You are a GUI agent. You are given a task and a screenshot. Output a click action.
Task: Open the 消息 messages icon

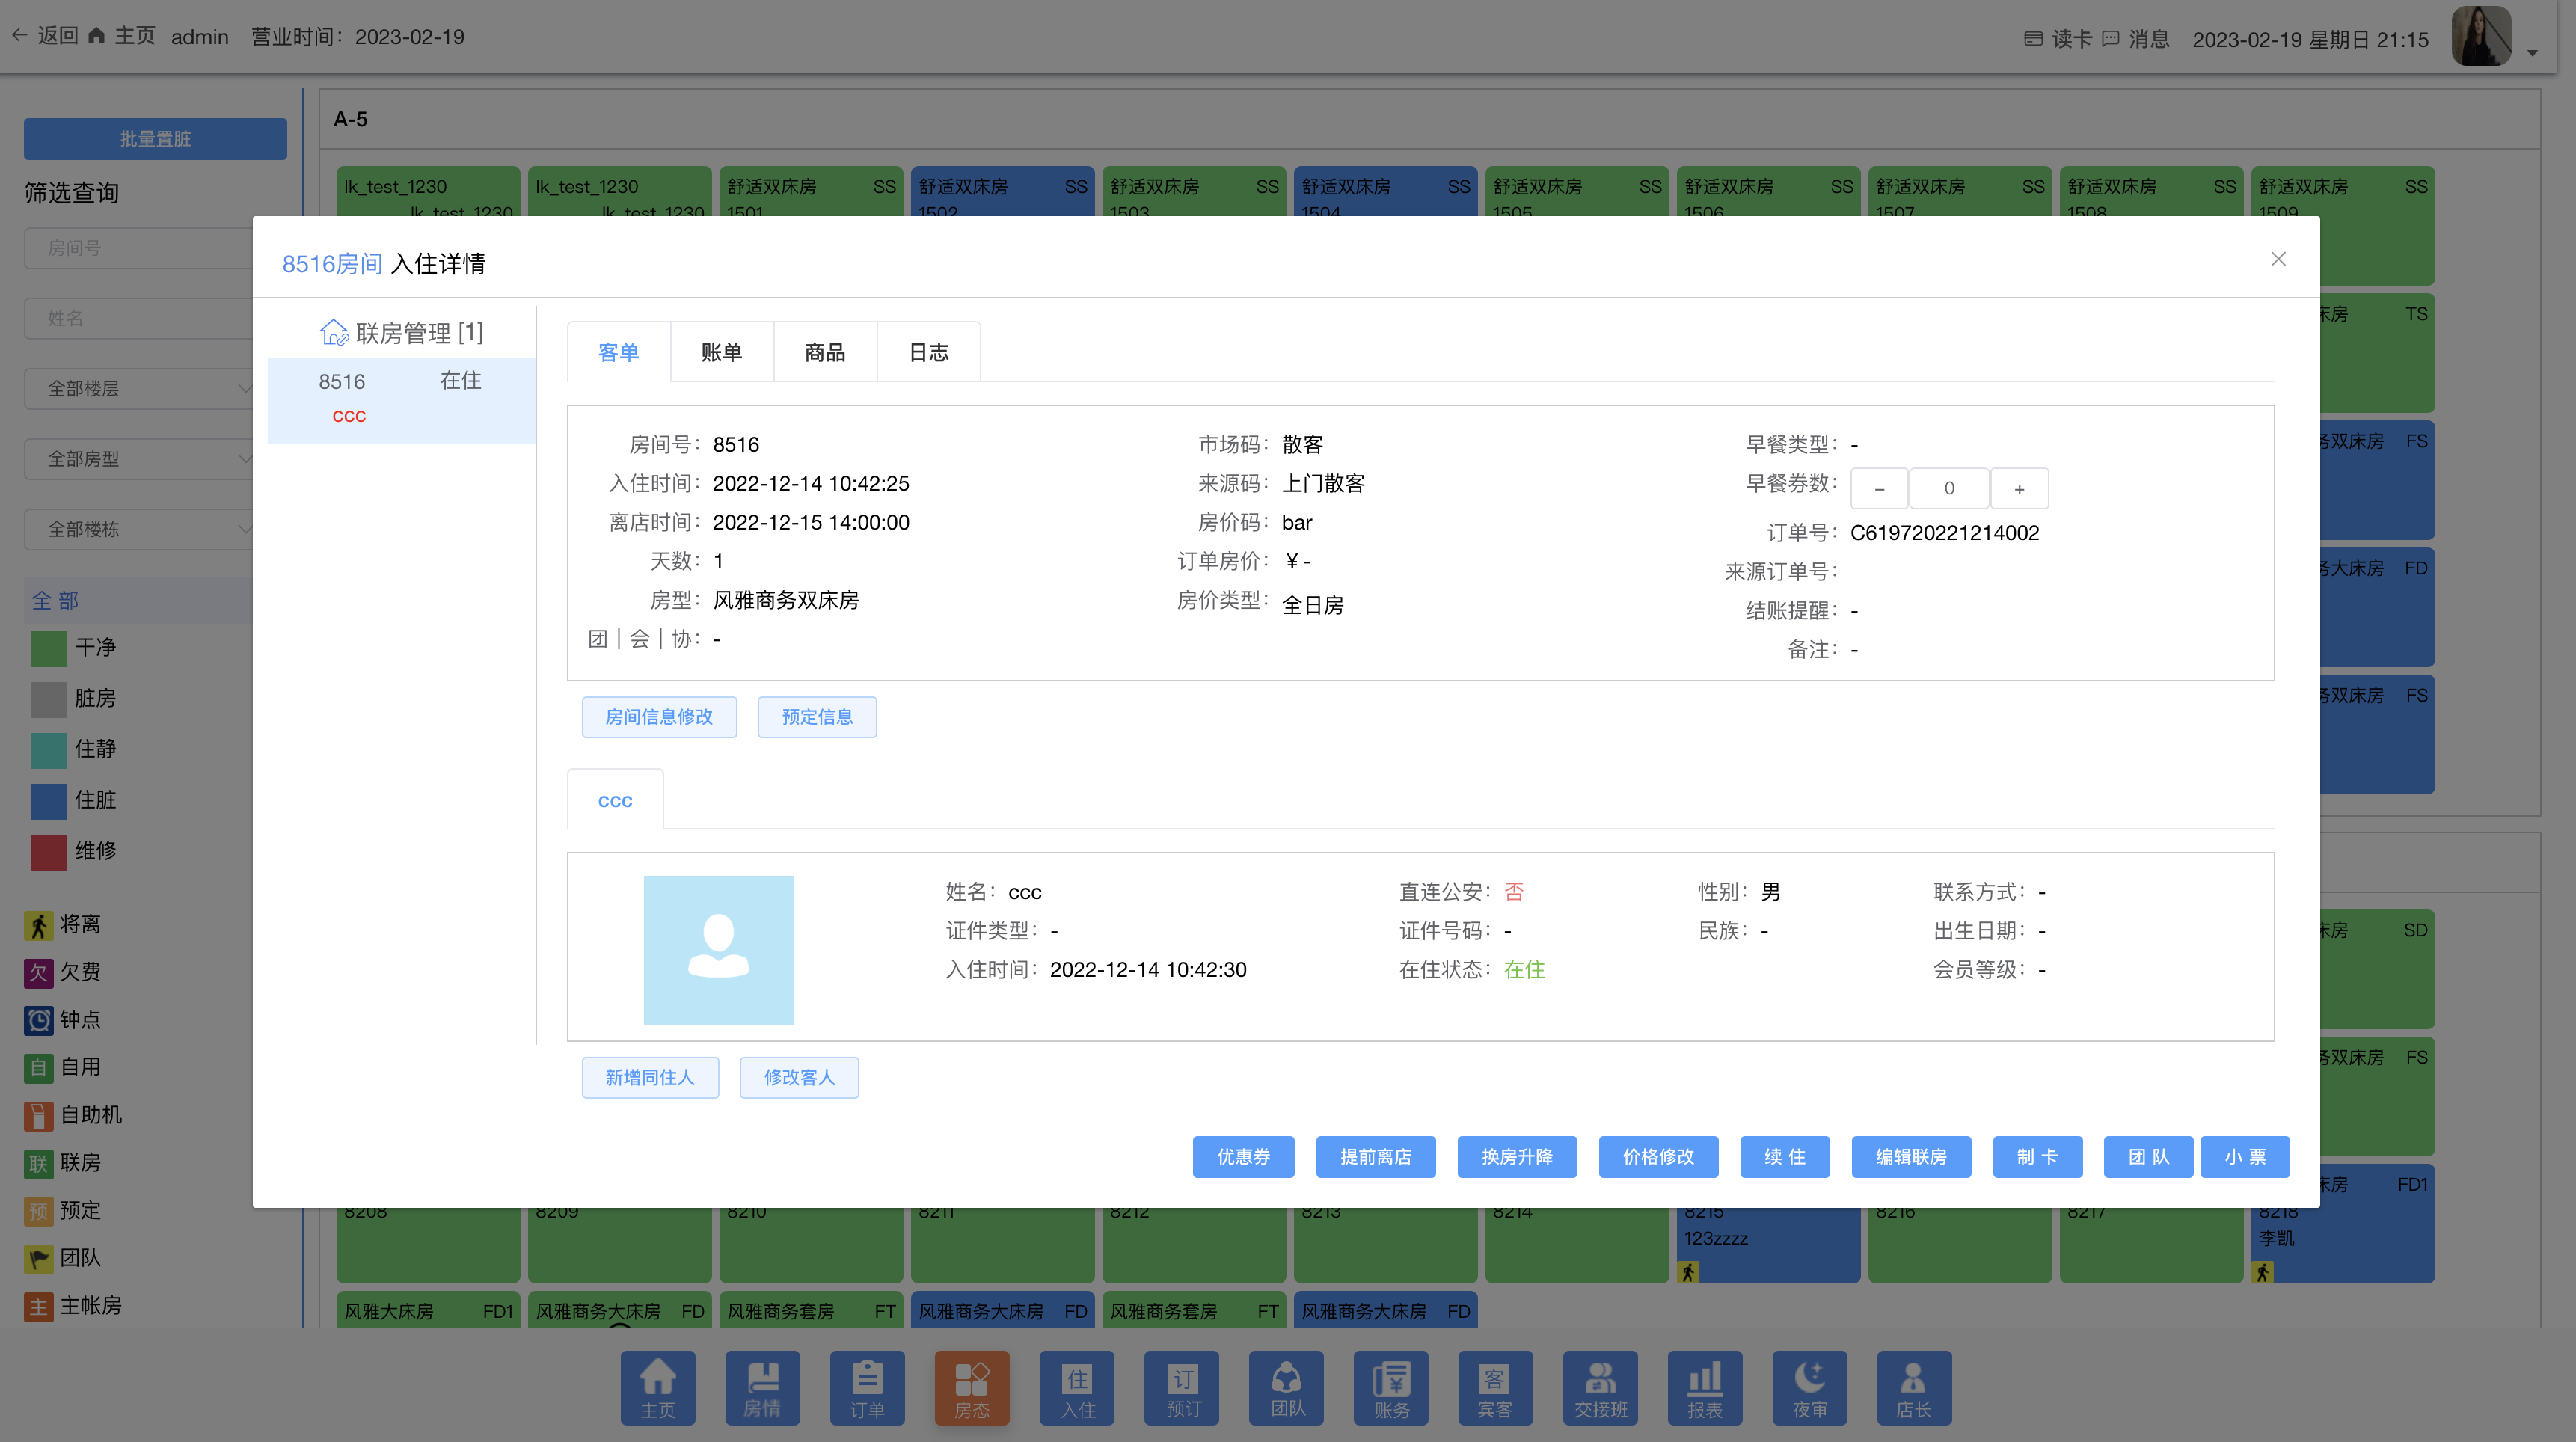2110,39
